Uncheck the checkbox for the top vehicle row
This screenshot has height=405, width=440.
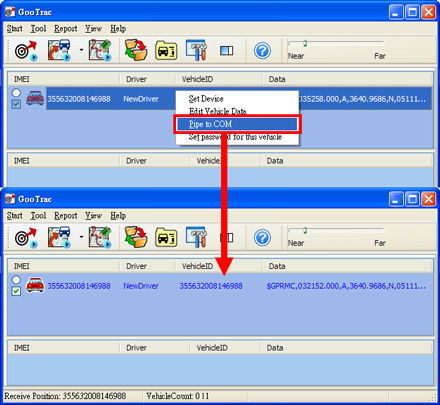(16, 104)
